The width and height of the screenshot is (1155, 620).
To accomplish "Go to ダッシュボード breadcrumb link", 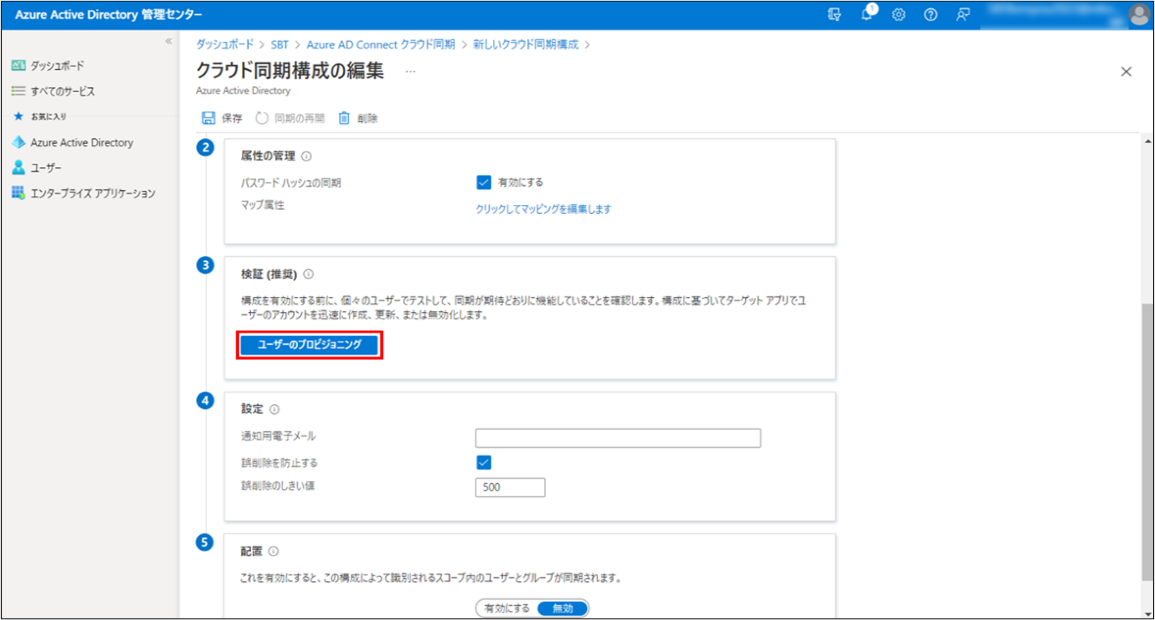I will click(225, 44).
